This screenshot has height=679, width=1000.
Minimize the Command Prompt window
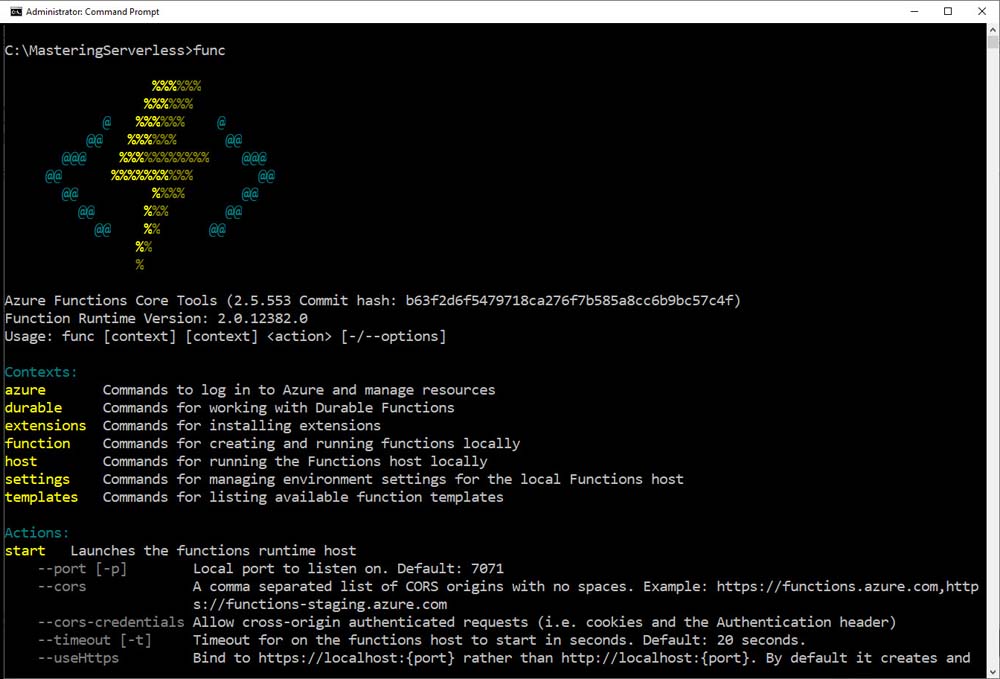912,11
